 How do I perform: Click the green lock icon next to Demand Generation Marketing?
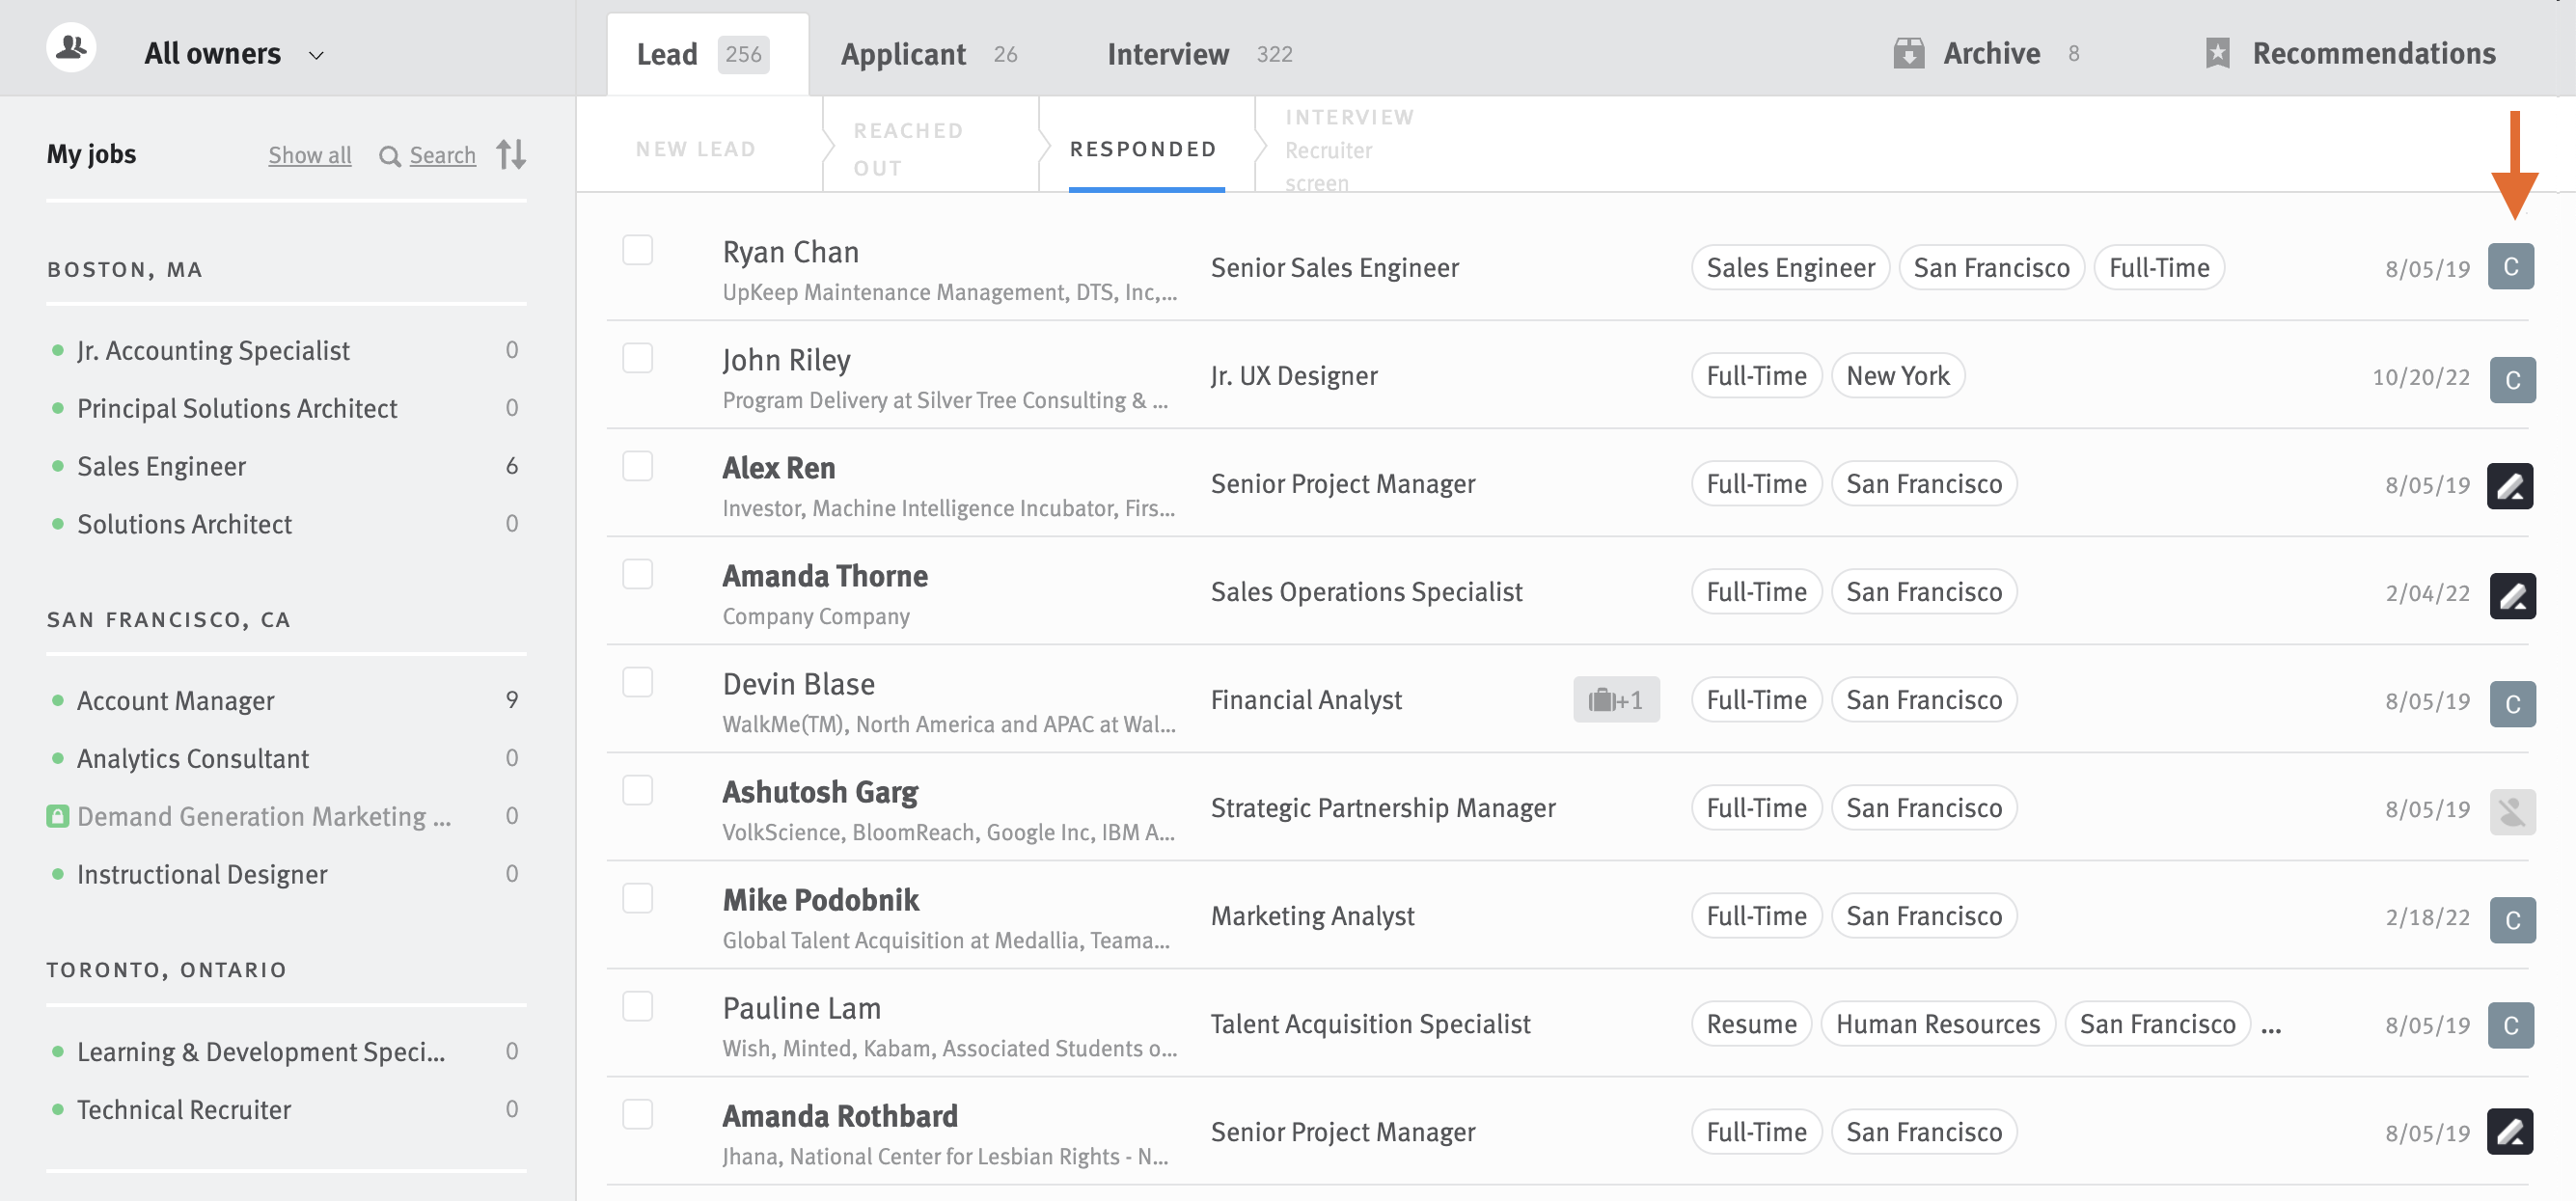click(x=57, y=816)
